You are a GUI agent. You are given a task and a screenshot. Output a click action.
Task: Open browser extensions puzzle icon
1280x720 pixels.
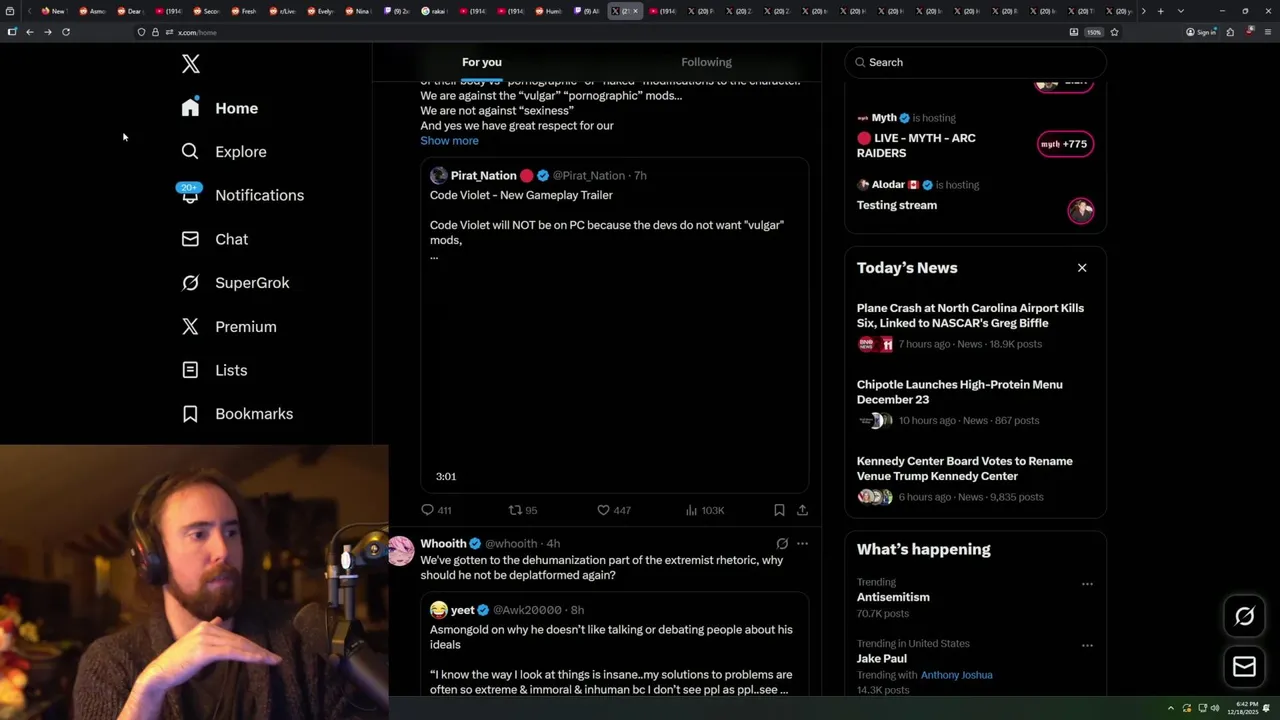[1230, 32]
